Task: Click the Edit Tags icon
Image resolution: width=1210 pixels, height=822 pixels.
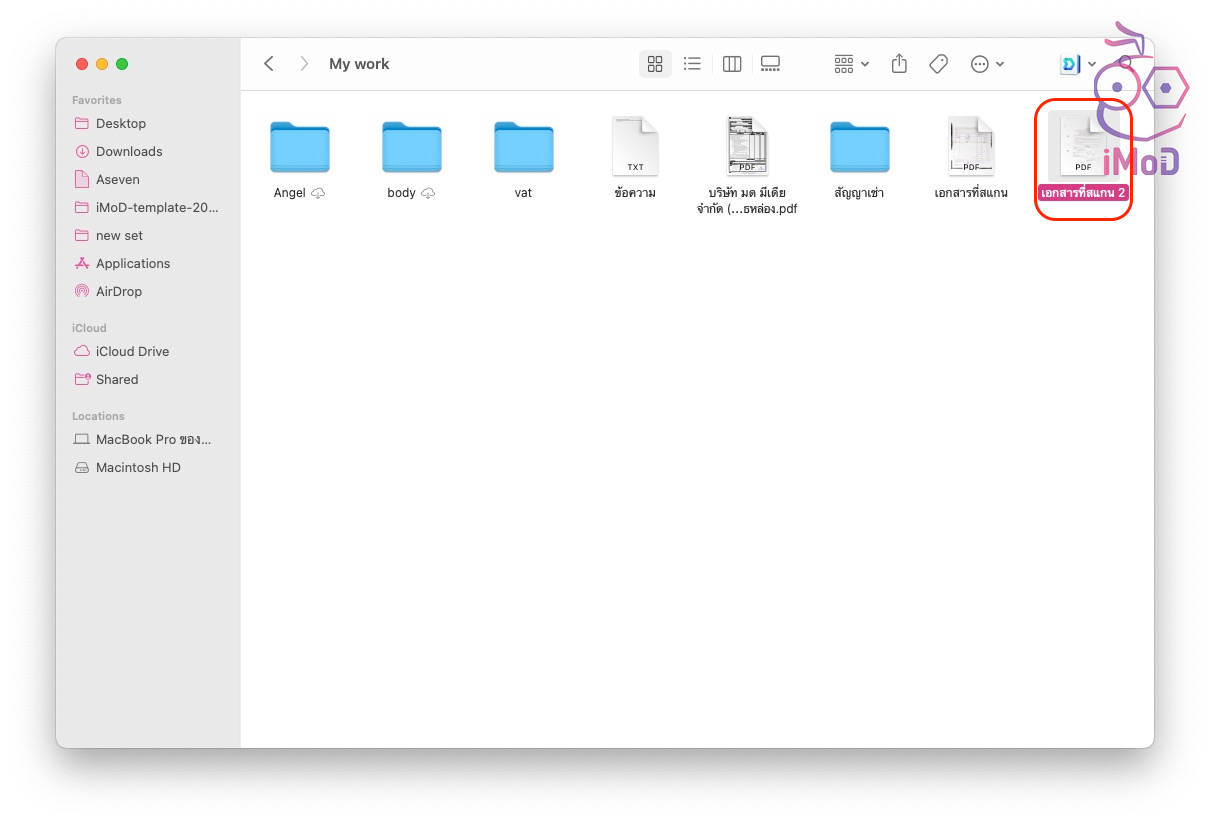Action: [938, 64]
